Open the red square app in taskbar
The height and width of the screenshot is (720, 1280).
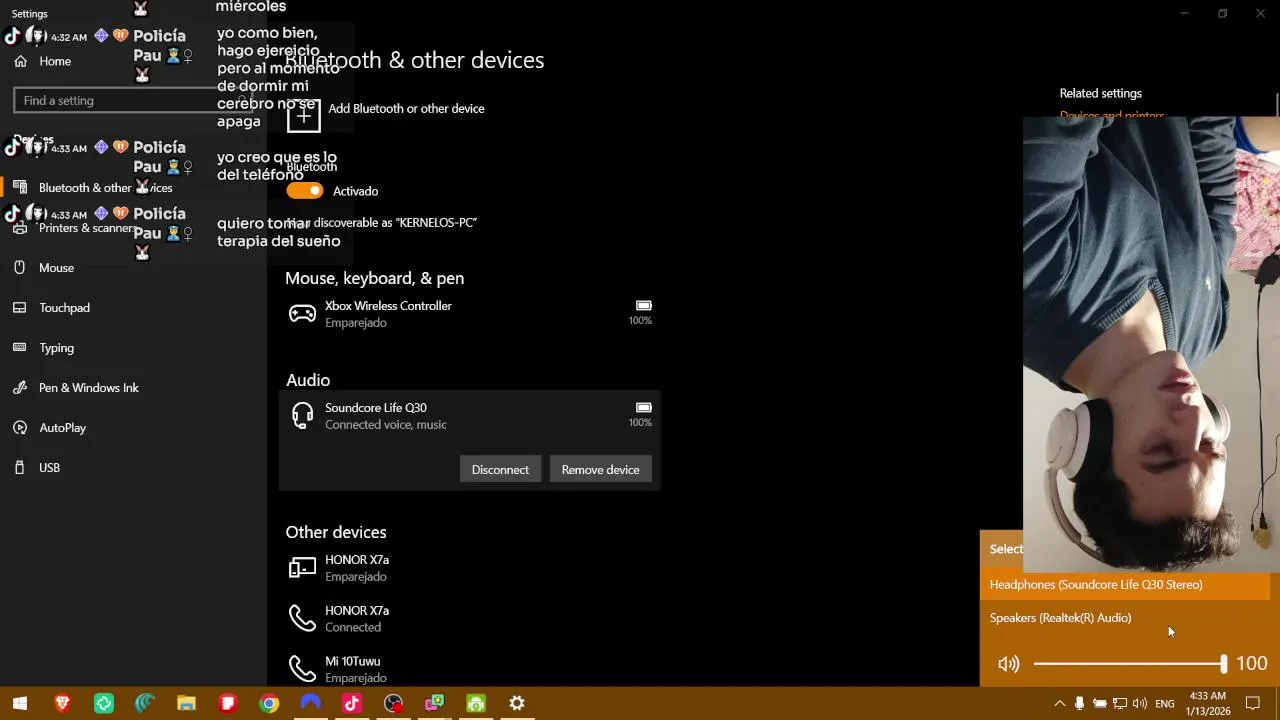[228, 703]
